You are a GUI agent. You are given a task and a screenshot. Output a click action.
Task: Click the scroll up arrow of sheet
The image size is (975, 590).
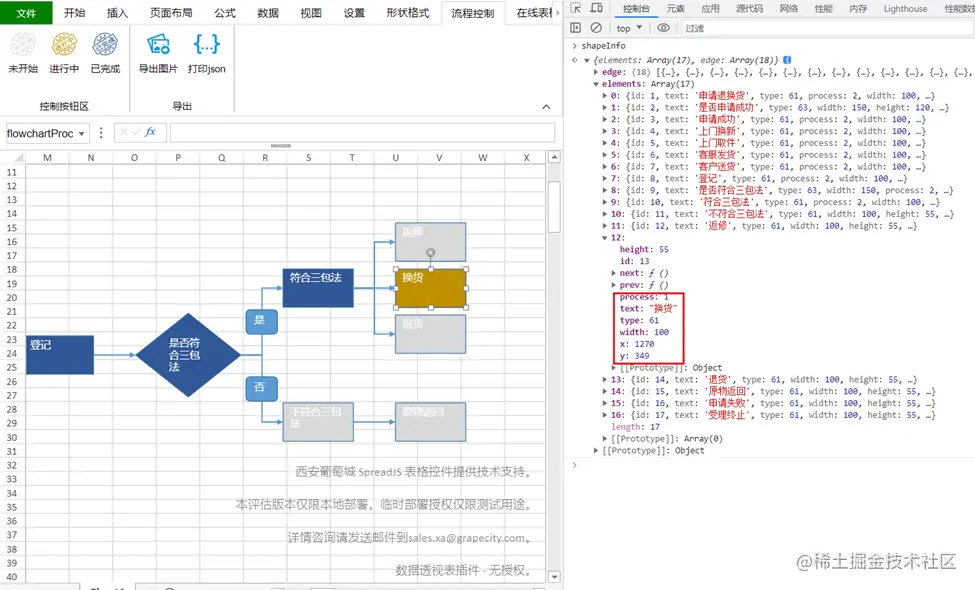coord(554,157)
